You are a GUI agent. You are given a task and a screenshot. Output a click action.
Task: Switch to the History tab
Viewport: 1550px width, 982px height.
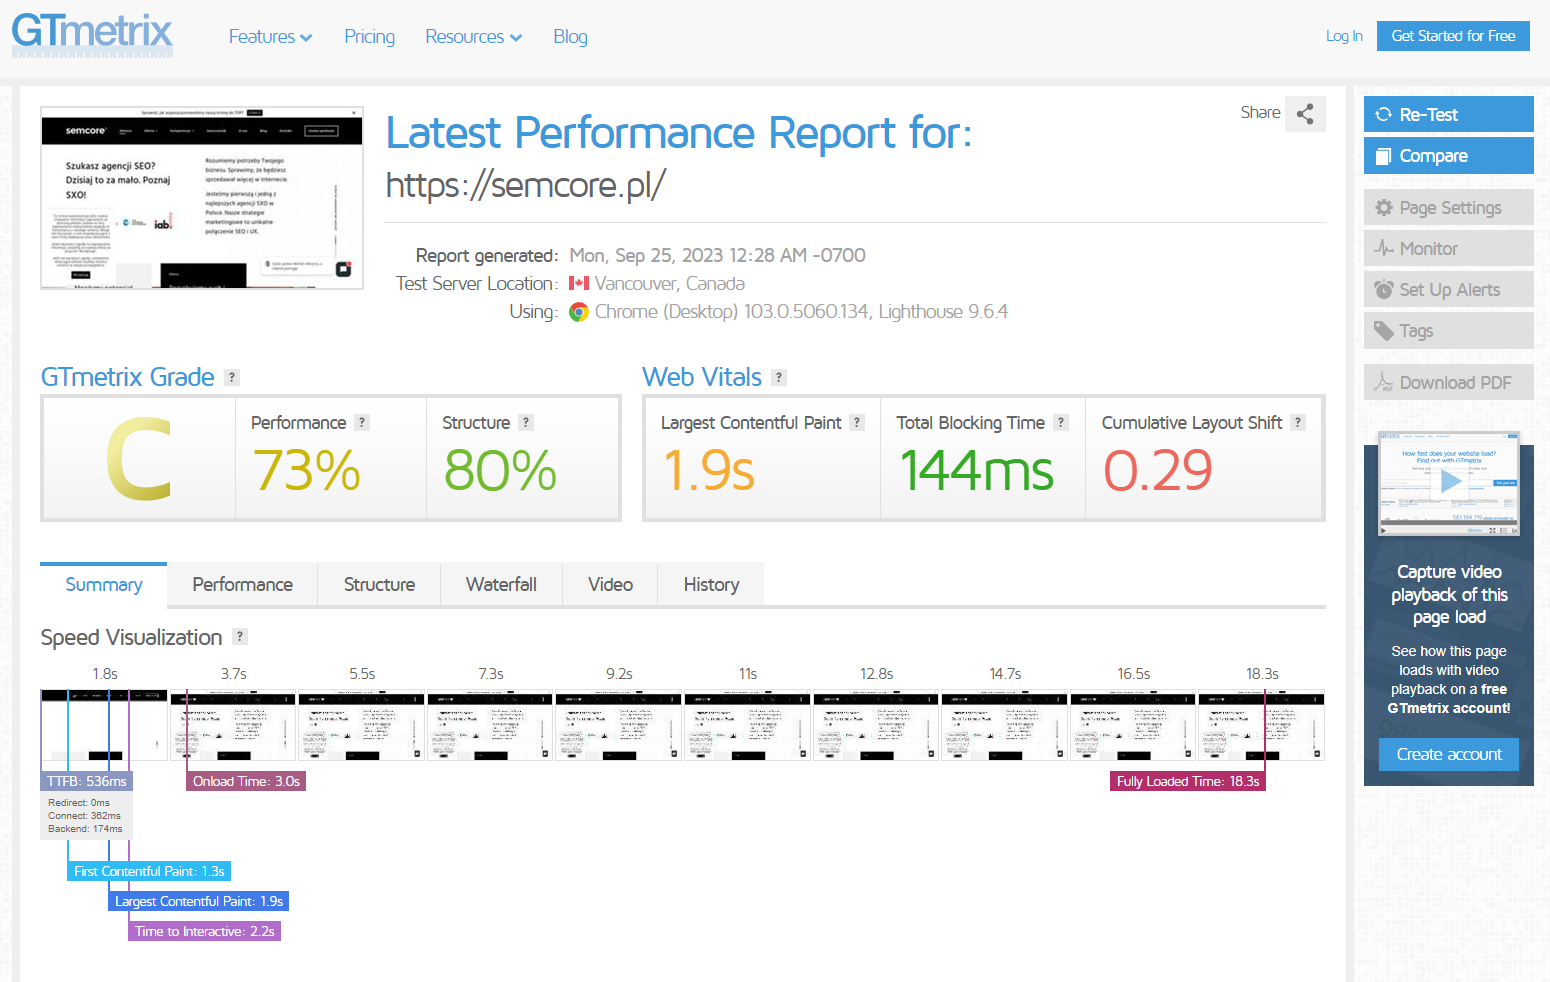(x=711, y=584)
